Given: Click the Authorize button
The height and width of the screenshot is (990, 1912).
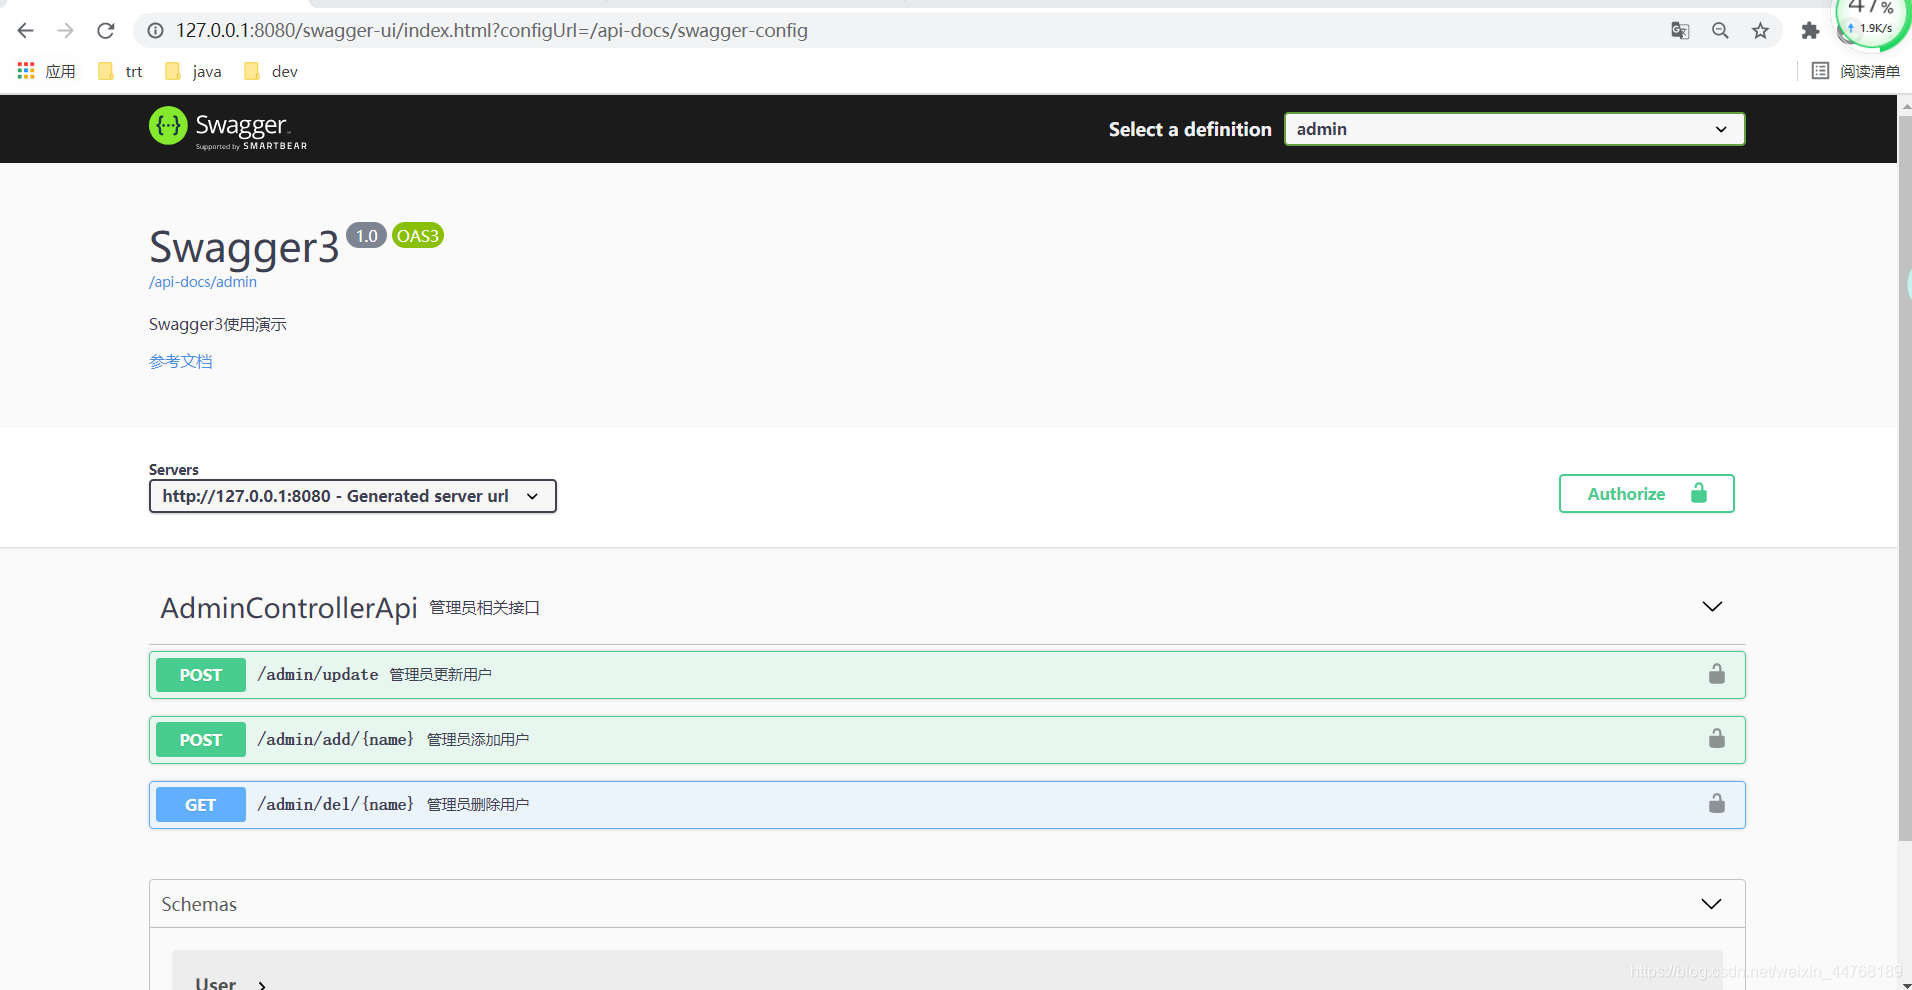Looking at the screenshot, I should point(1646,493).
